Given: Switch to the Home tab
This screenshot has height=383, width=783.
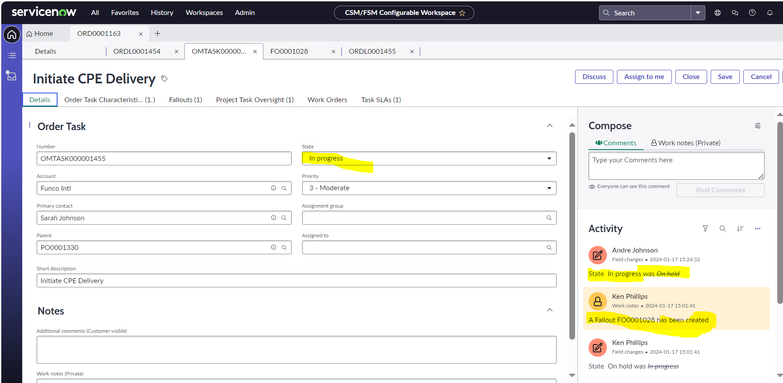Looking at the screenshot, I should point(39,33).
